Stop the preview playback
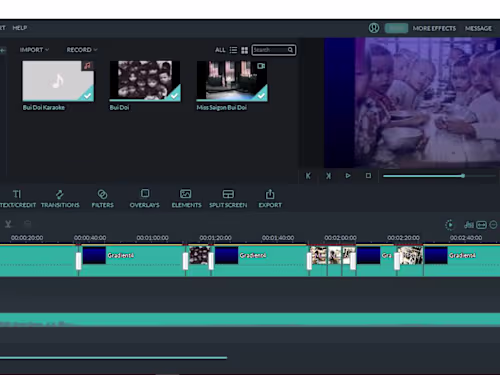The image size is (500, 375). 368,175
